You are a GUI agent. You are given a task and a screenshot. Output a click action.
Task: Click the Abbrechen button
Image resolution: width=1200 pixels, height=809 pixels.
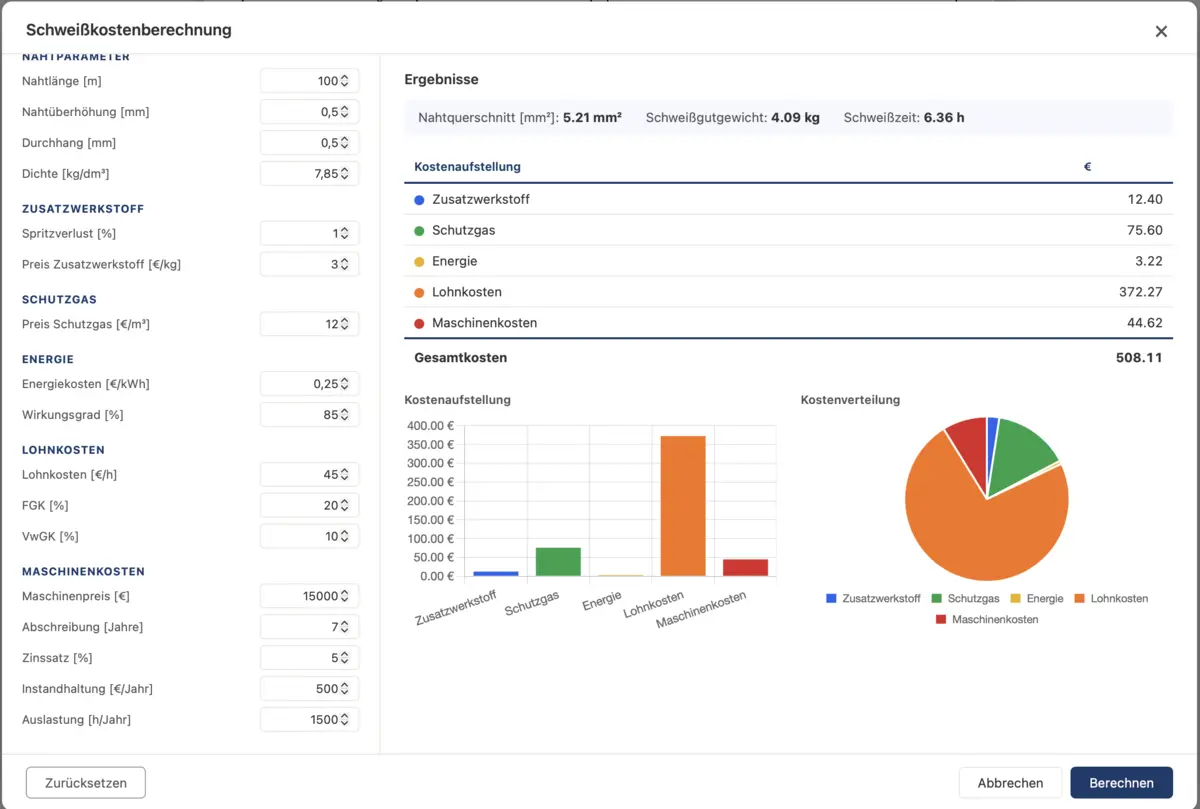pos(1010,783)
